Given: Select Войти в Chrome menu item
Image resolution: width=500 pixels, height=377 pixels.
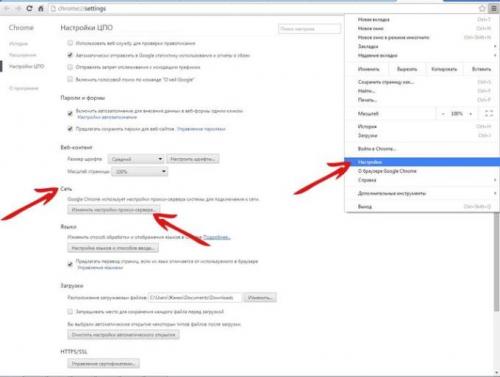Looking at the screenshot, I should [x=422, y=149].
